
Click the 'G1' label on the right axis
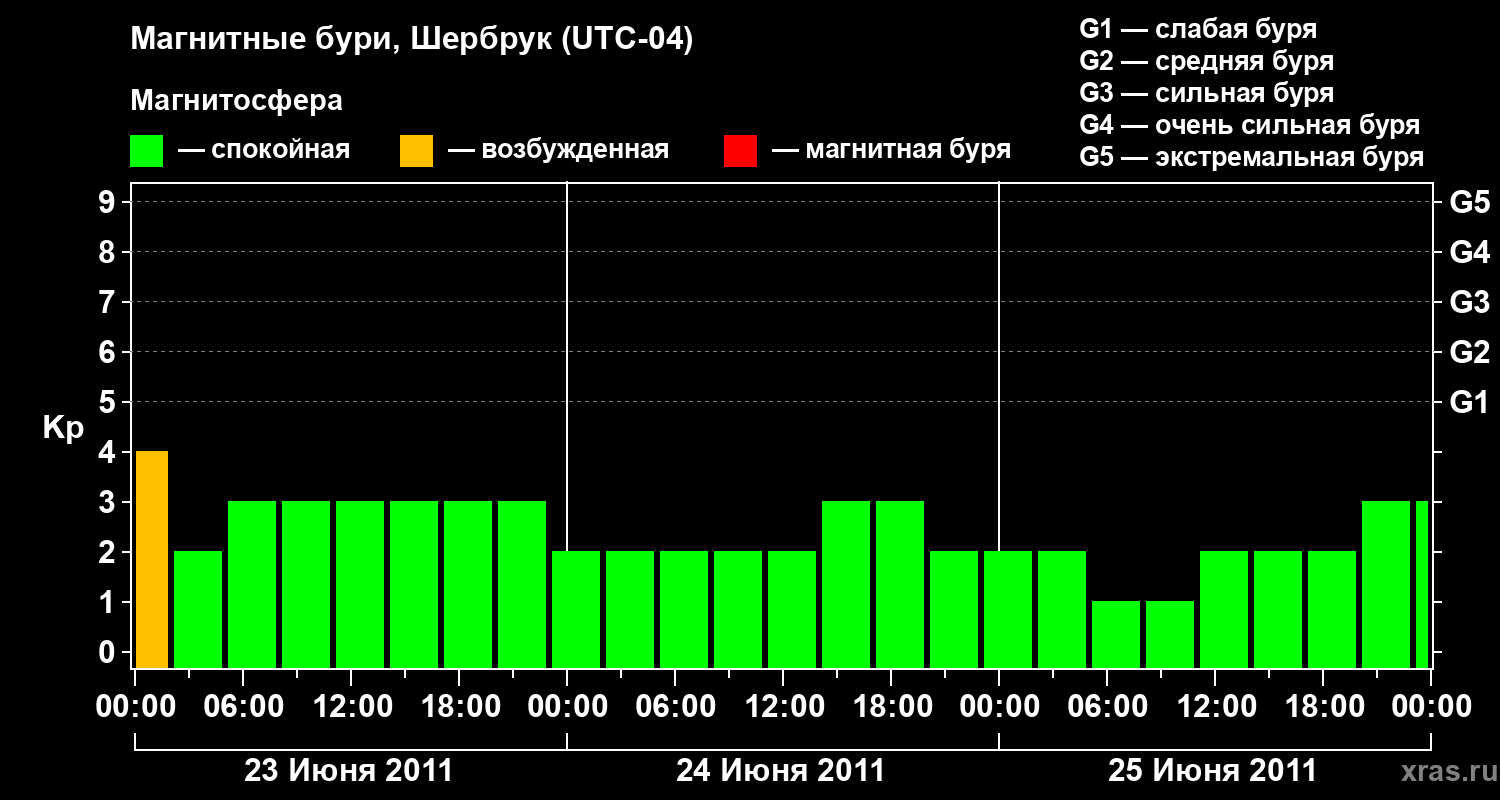point(1469,402)
